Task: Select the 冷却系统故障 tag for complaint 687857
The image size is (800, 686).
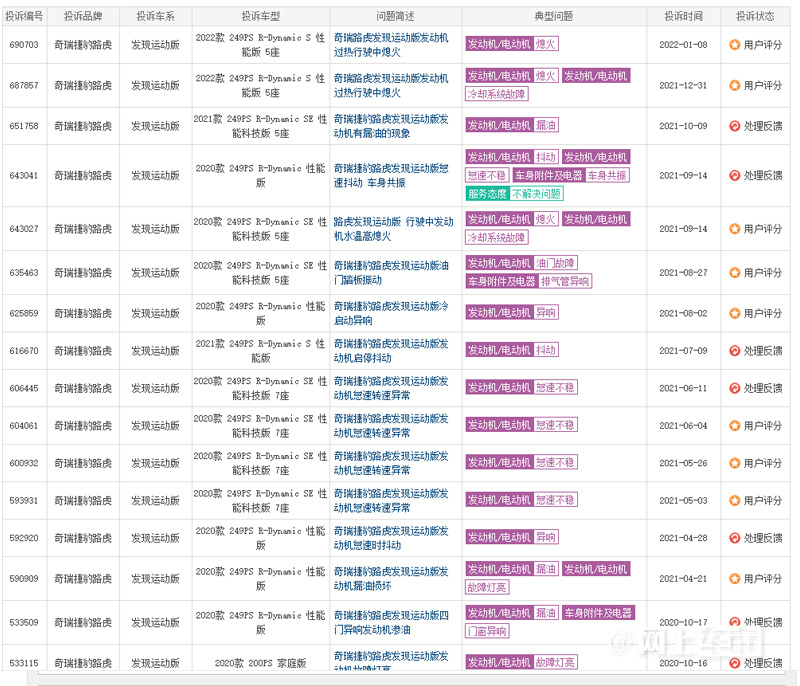Action: 496,94
